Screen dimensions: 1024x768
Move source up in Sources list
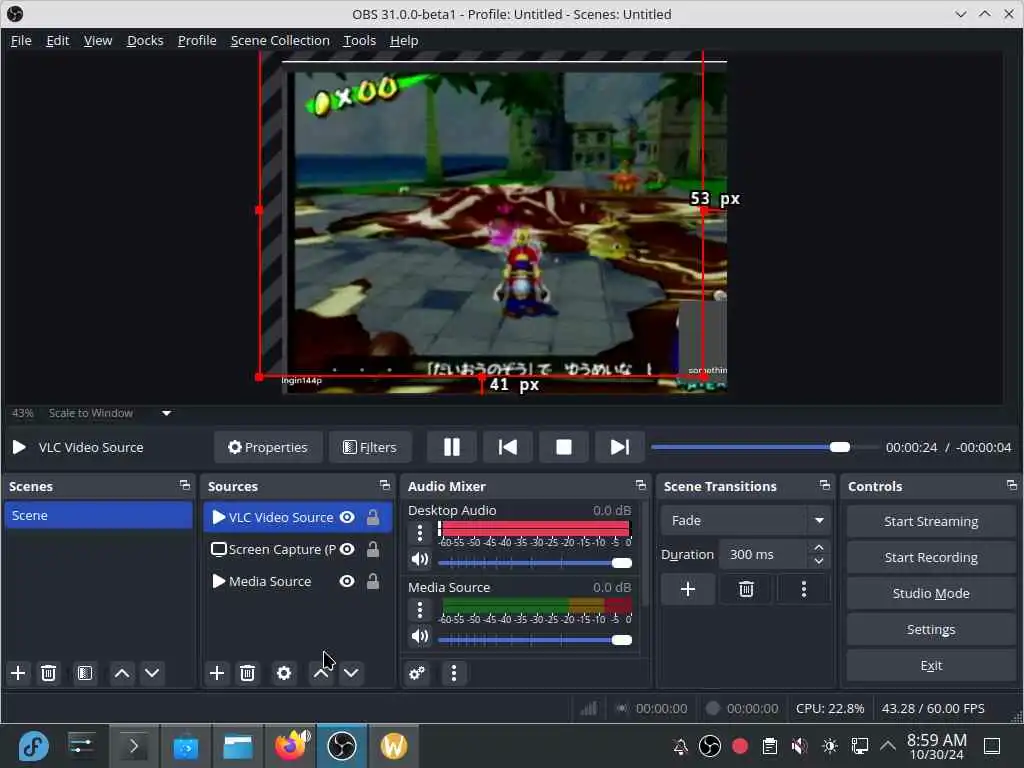(321, 673)
